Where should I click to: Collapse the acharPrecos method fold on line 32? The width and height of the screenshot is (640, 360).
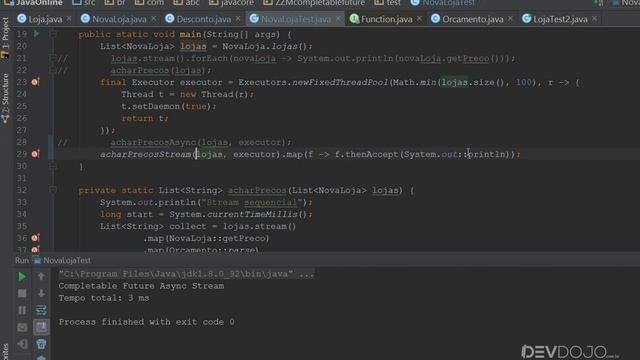pyautogui.click(x=53, y=190)
